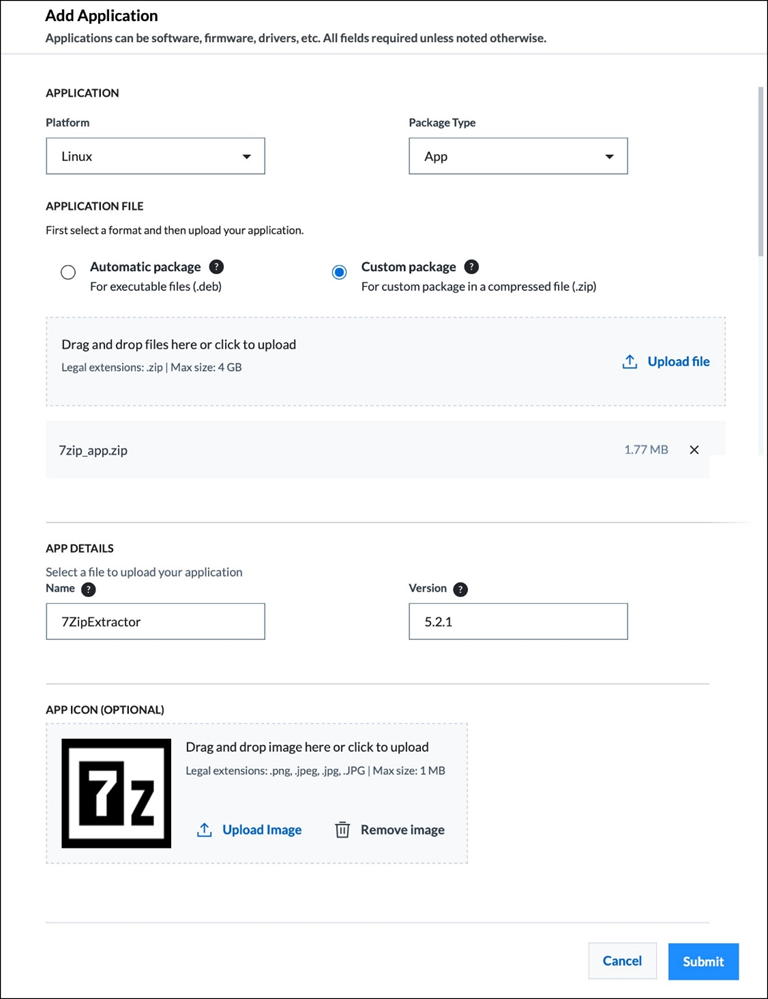Open the Version field help tooltip icon
This screenshot has height=999, width=768.
pos(460,589)
